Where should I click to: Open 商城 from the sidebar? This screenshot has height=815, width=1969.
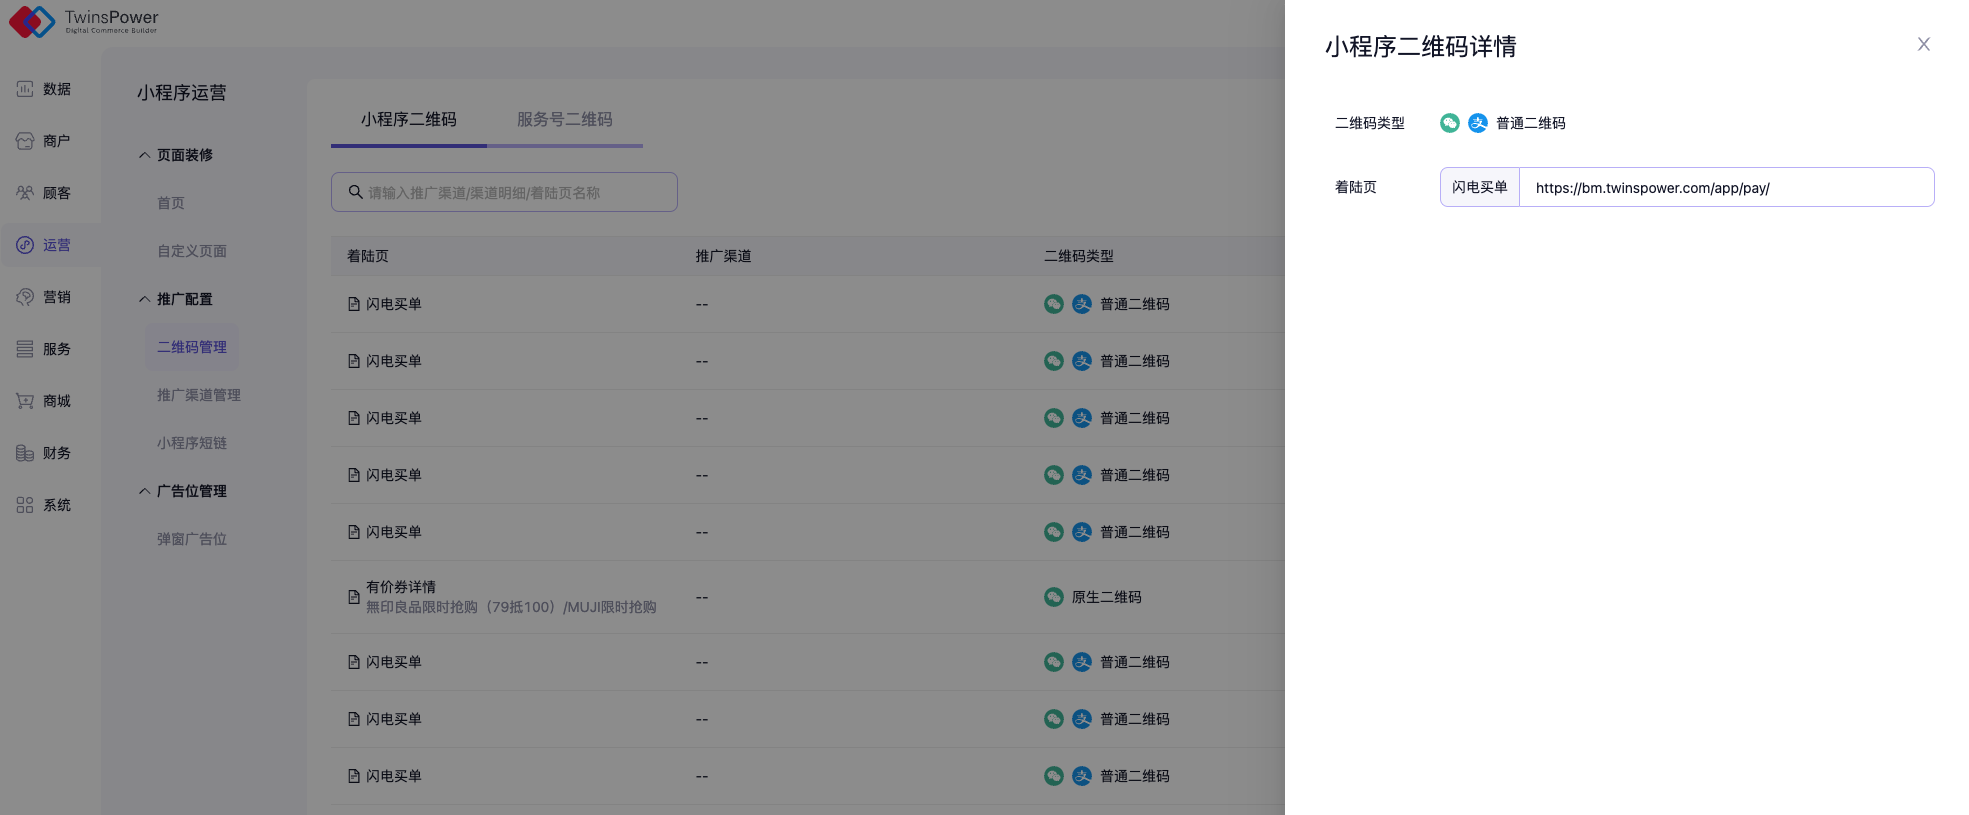[x=45, y=401]
